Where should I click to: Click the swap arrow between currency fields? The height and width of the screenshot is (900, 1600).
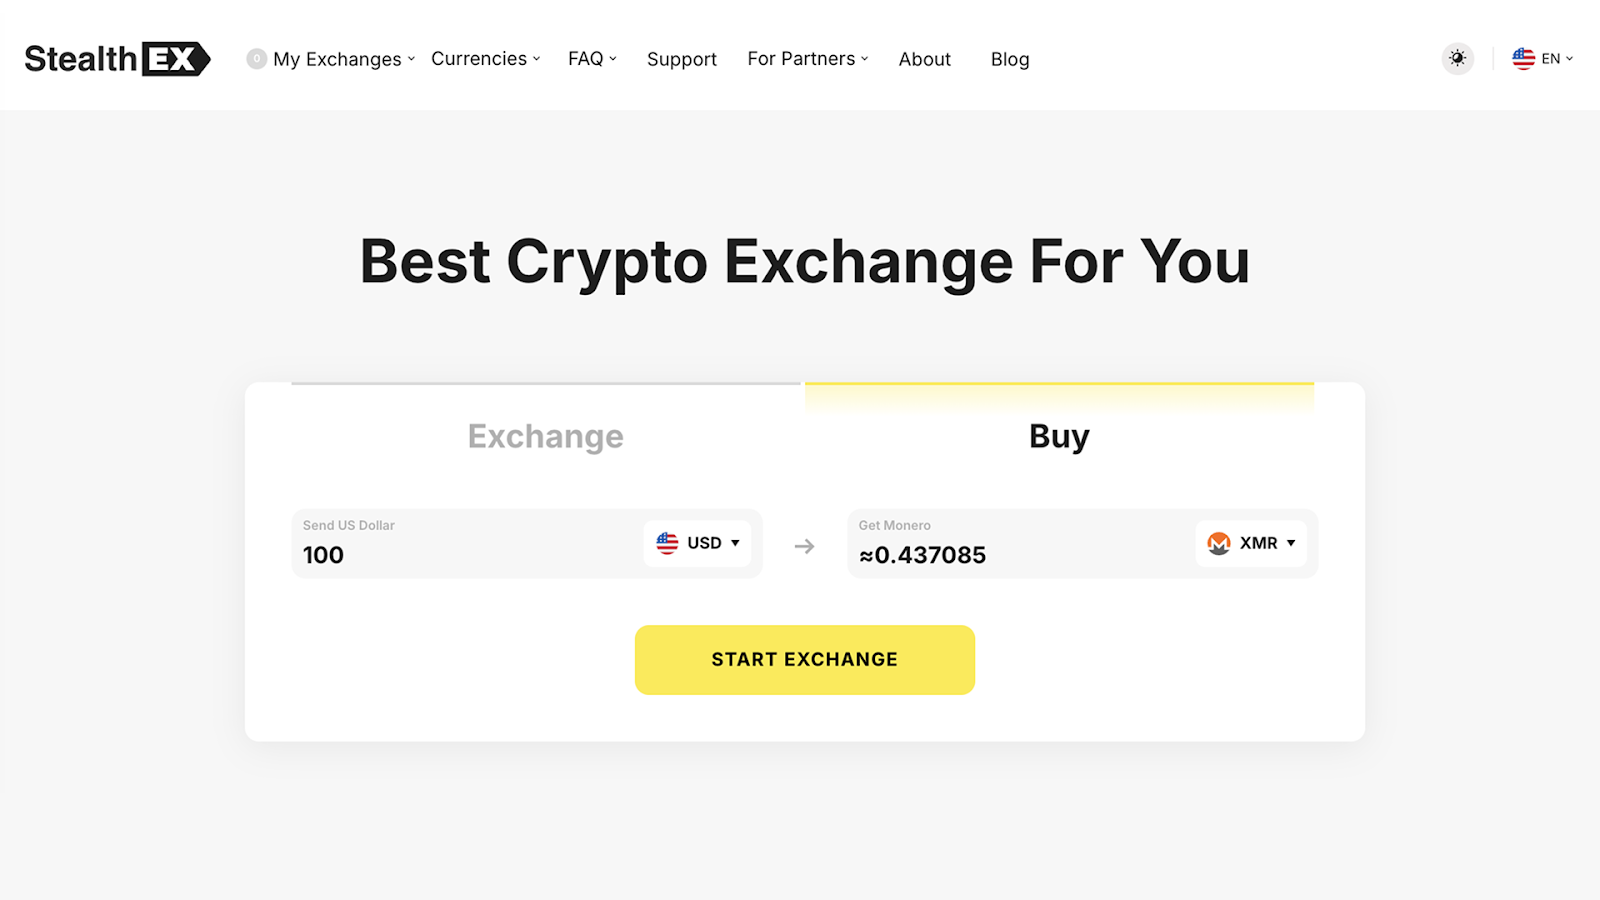[804, 546]
